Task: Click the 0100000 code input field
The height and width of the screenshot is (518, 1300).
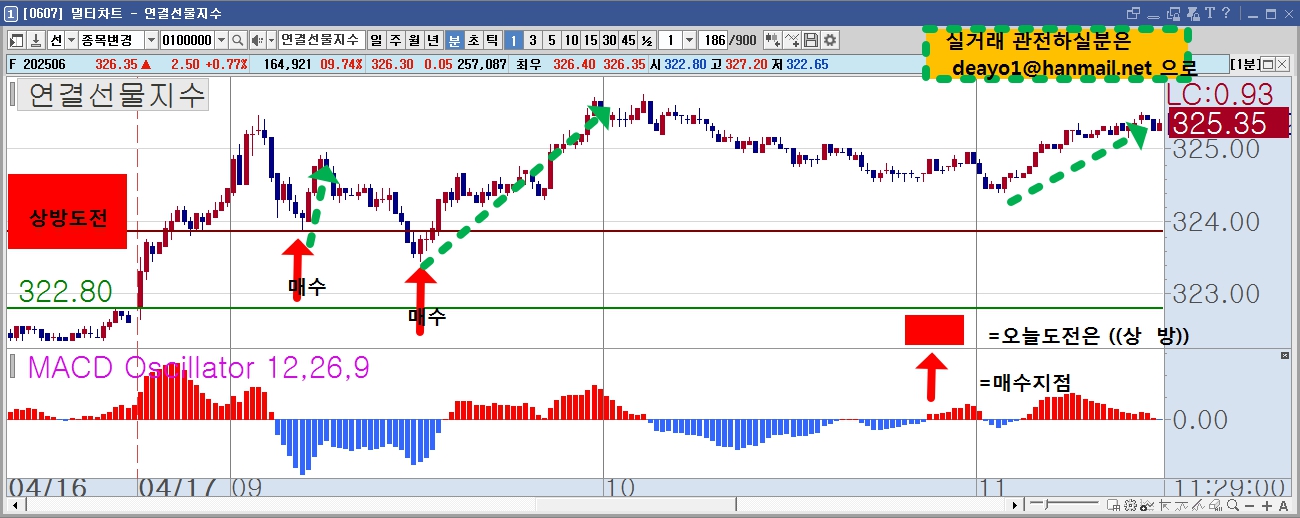Action: pyautogui.click(x=186, y=40)
